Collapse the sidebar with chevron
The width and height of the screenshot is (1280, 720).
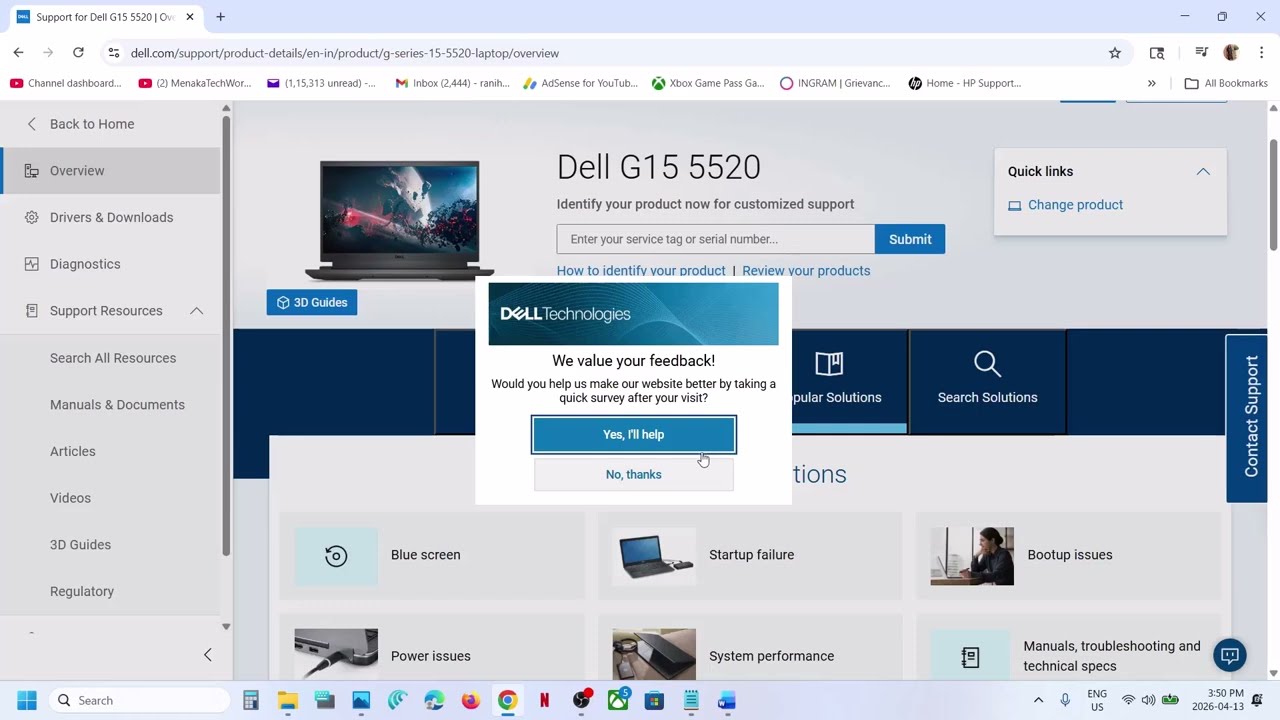(207, 655)
